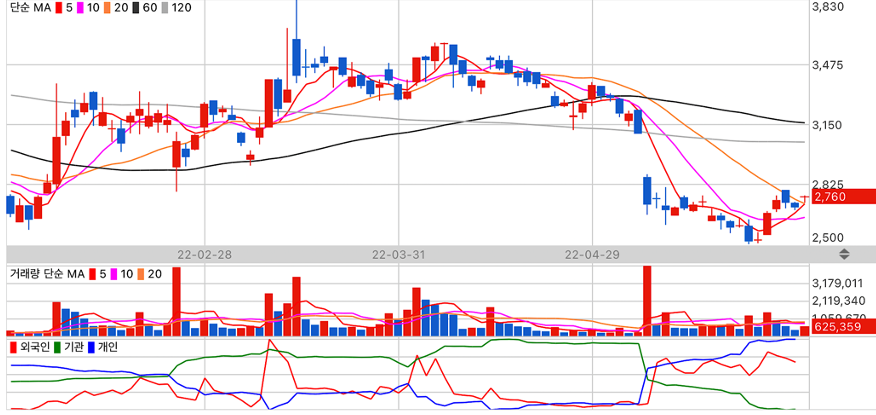876x415 pixels.
Task: Select the red 5-day swatch in price MA legend
Action: tap(60, 8)
